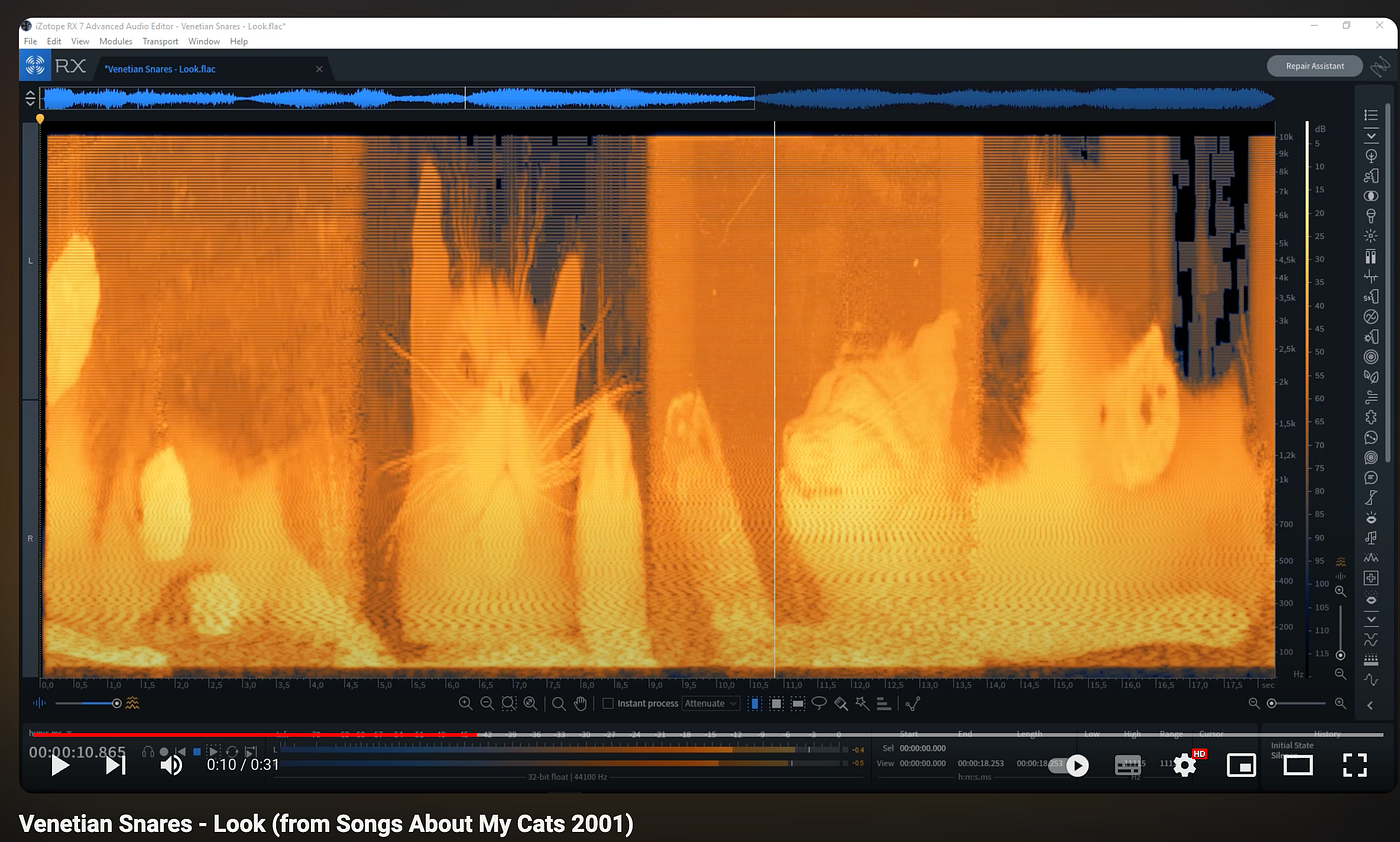The height and width of the screenshot is (842, 1400).
Task: Collapse the module sidebar with the left chevron
Action: 1370,704
